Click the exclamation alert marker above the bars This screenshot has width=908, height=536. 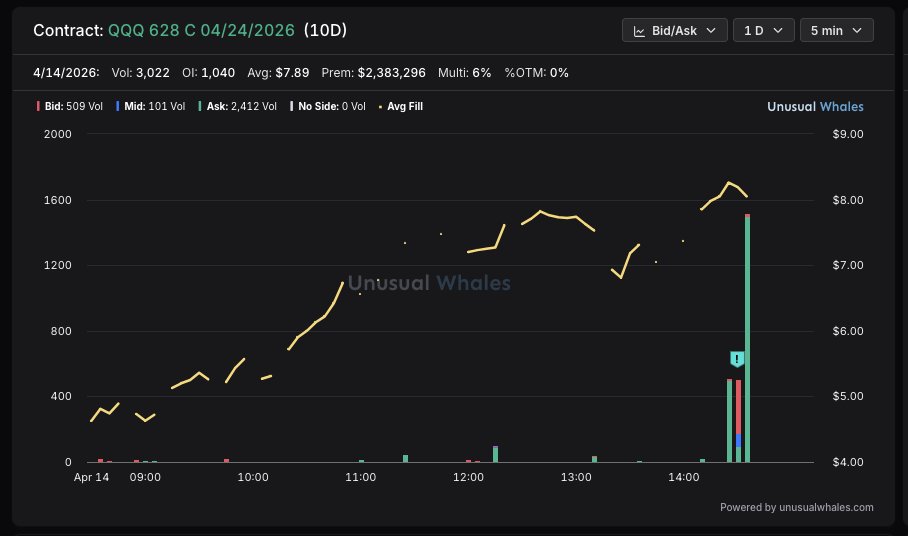tap(737, 359)
